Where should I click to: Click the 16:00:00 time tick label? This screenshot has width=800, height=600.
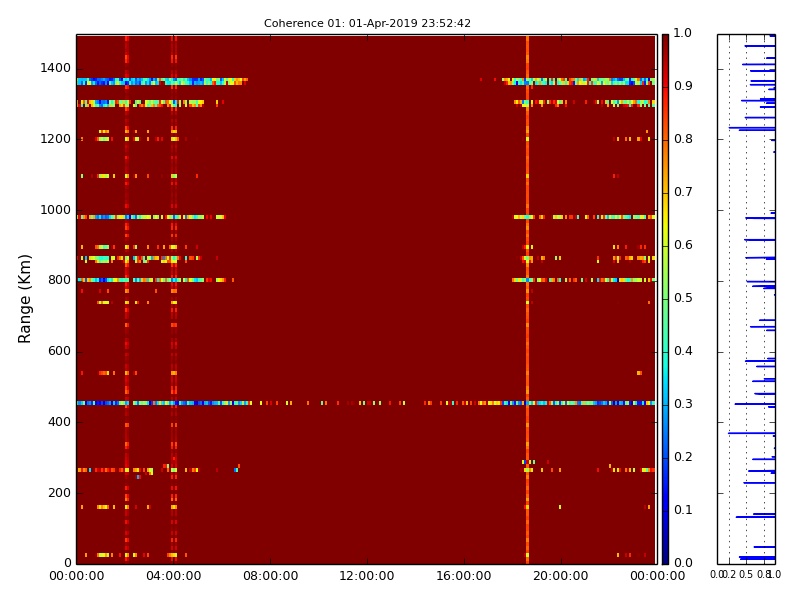tap(464, 576)
